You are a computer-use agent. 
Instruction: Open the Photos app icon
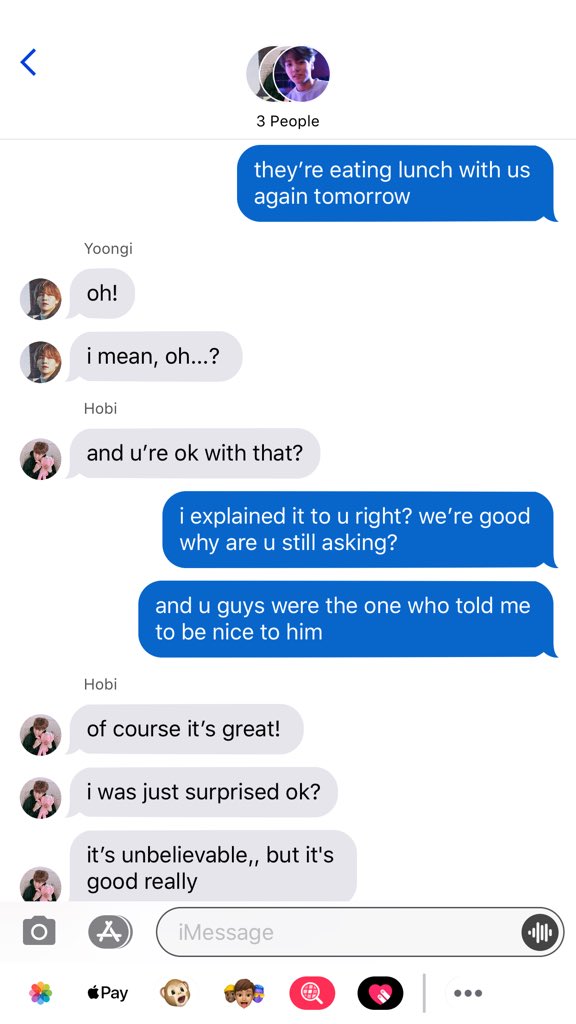pyautogui.click(x=40, y=993)
